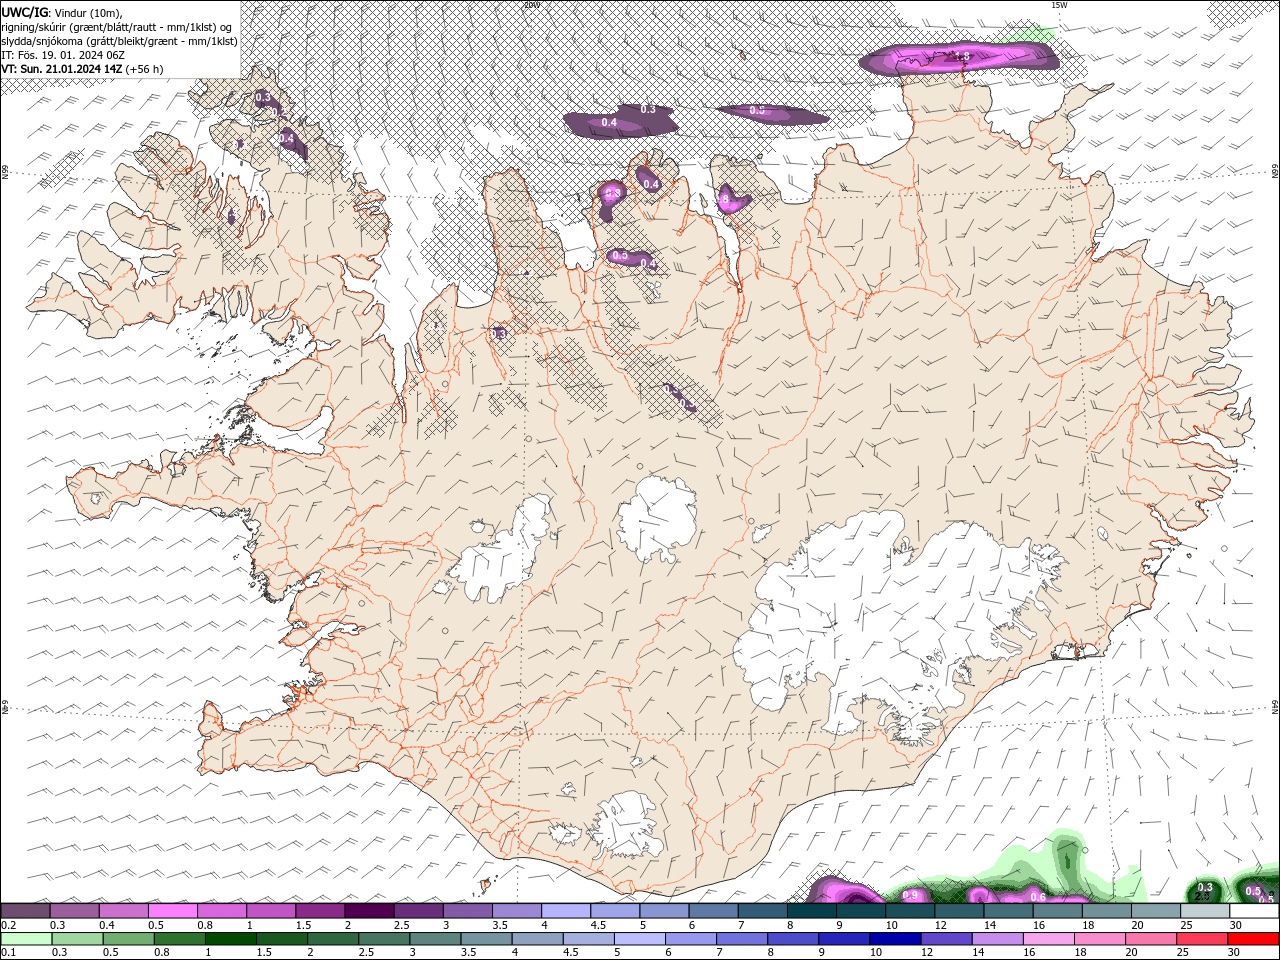Click the light lavender swatch between 4 and 4.5 upper scale
Screen dimensions: 1280x960
coord(565,911)
